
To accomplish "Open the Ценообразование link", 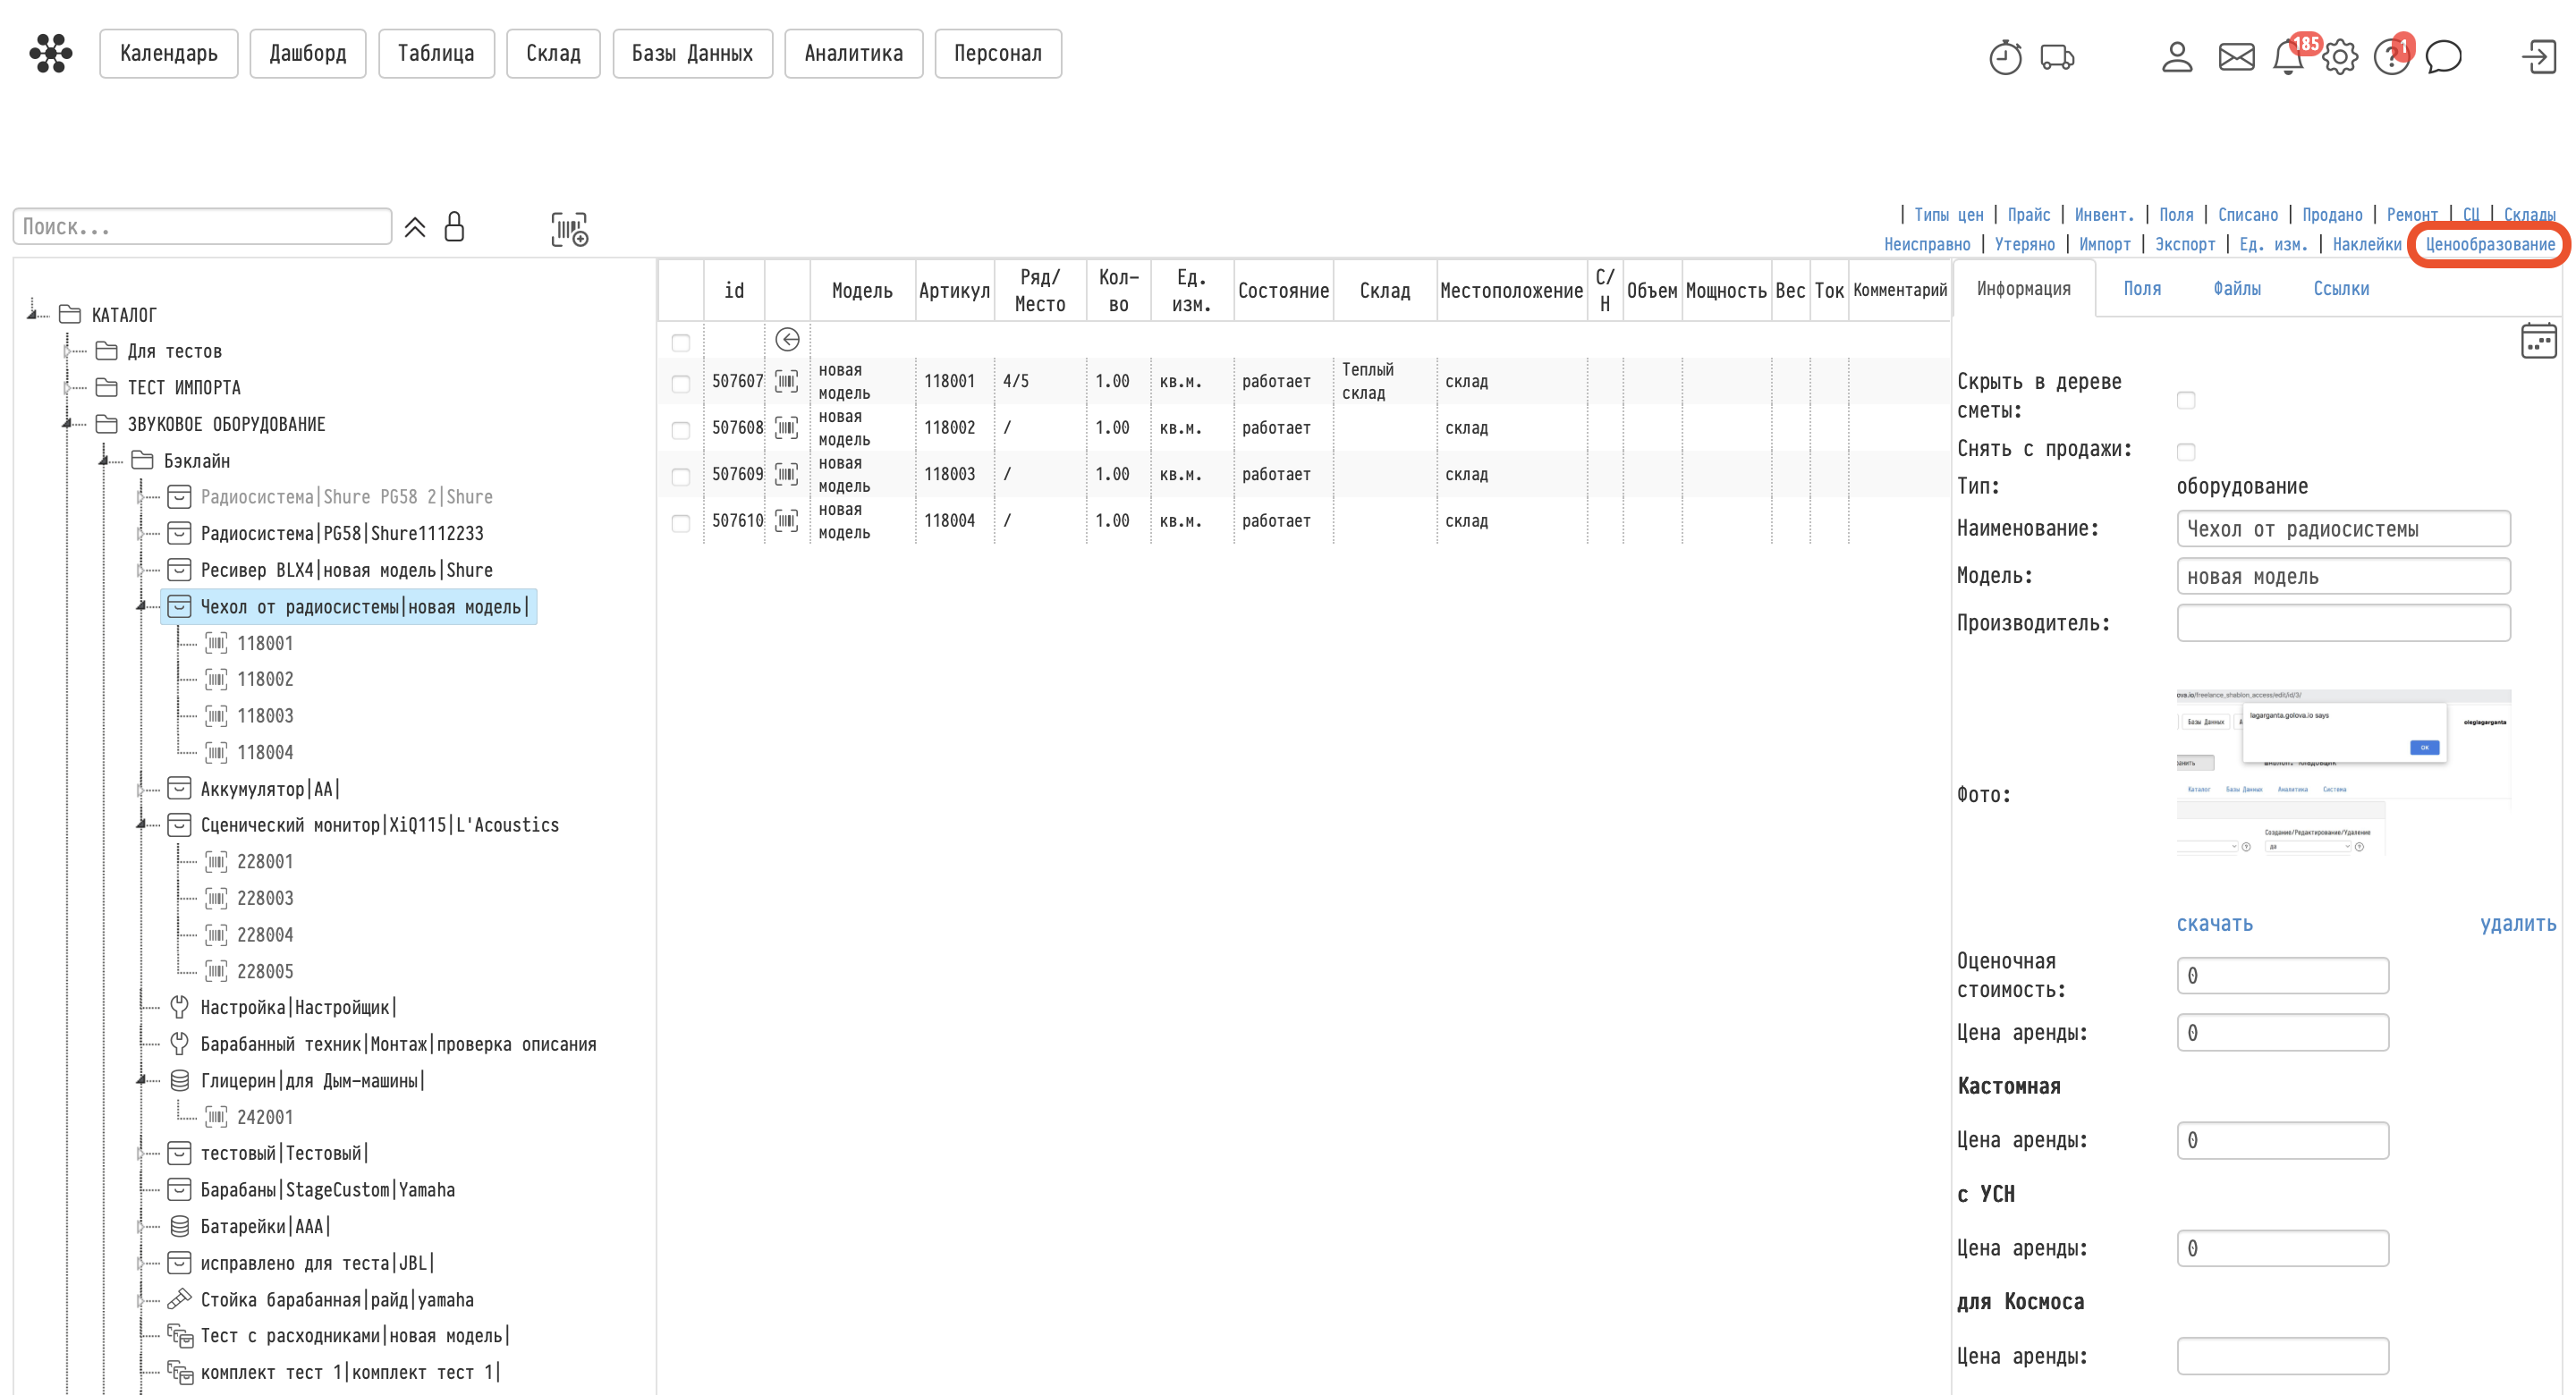I will [2489, 244].
